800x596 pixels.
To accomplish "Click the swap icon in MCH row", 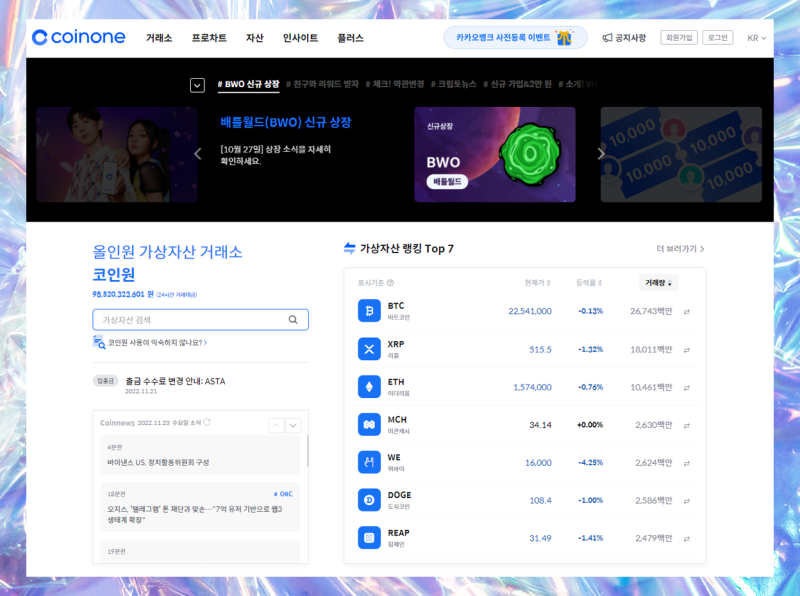I will tap(687, 425).
